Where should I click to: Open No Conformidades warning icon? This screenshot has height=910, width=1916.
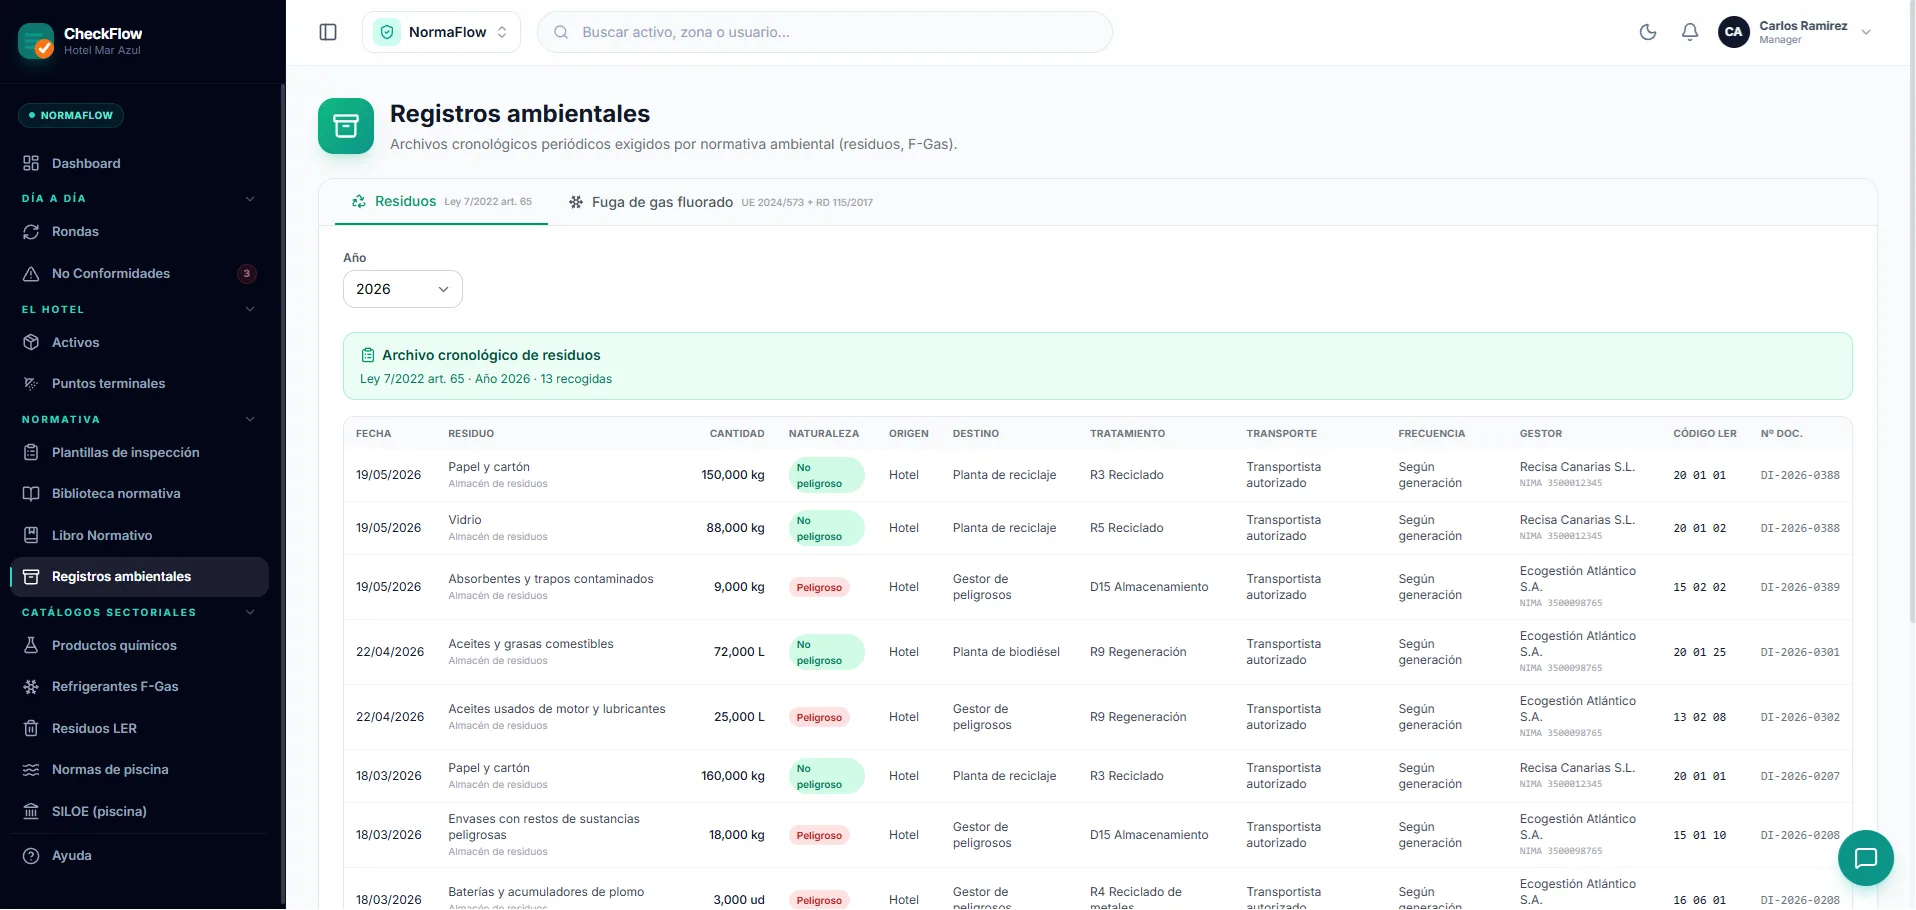(31, 273)
